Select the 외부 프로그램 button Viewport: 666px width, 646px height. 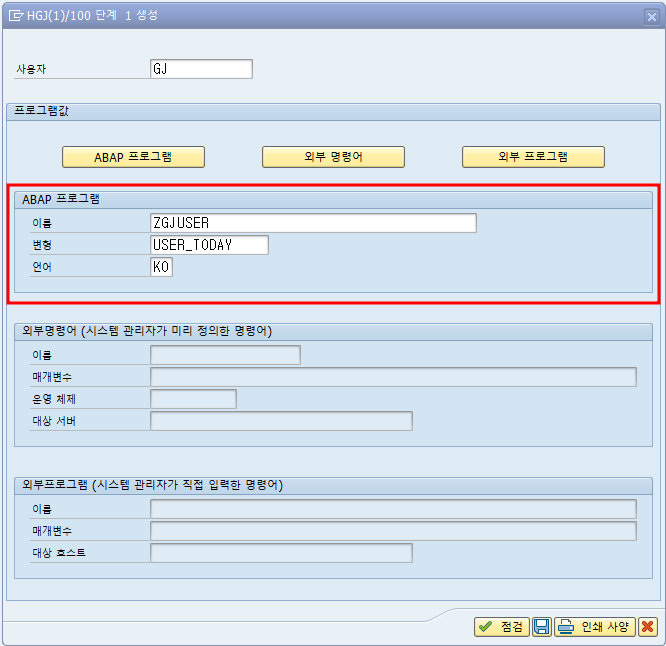533,157
